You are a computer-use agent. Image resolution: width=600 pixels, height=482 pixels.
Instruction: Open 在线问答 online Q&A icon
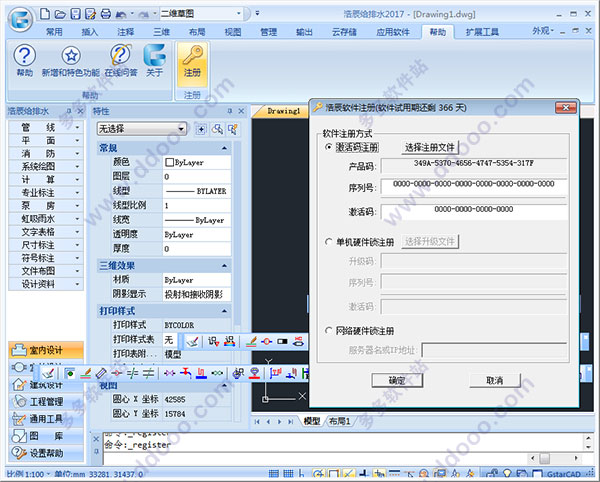(121, 60)
